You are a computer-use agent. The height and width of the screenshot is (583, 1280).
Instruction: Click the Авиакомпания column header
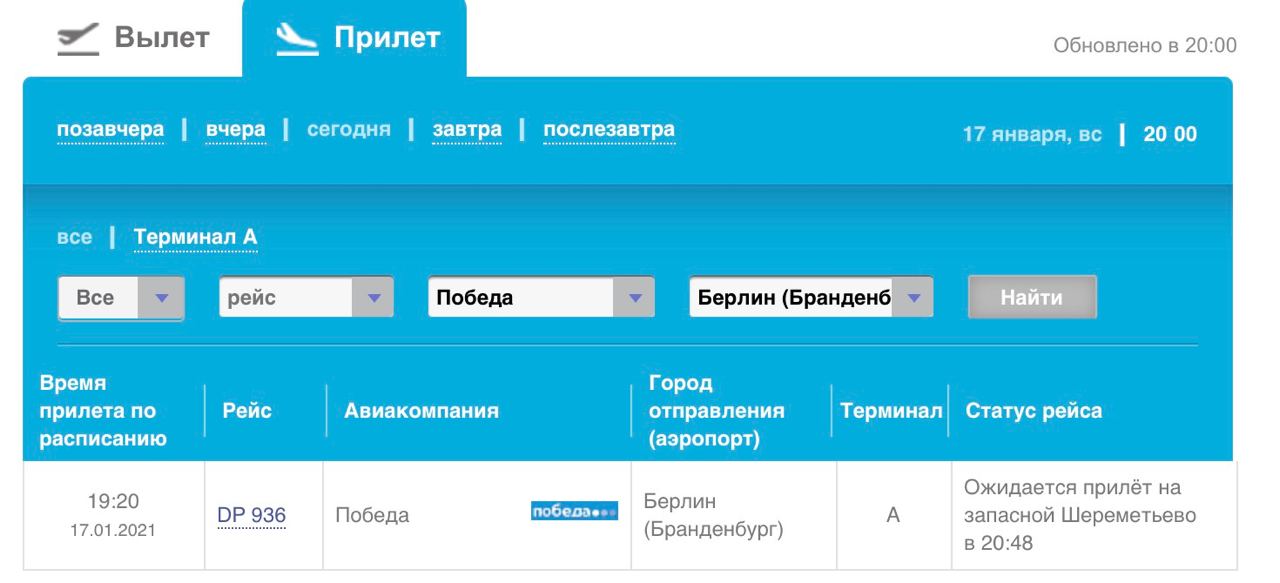[x=421, y=411]
